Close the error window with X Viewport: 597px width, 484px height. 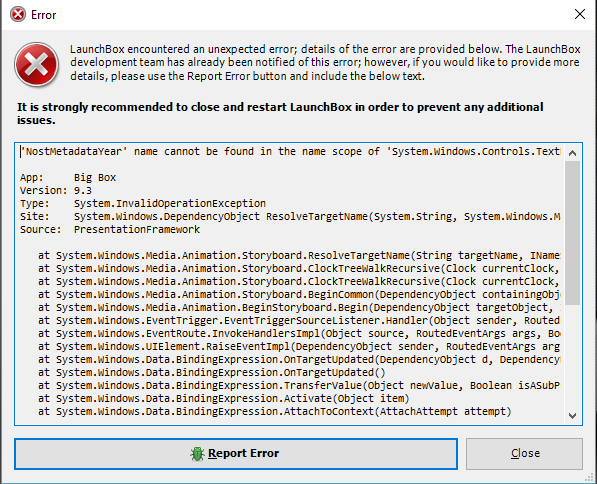point(579,14)
